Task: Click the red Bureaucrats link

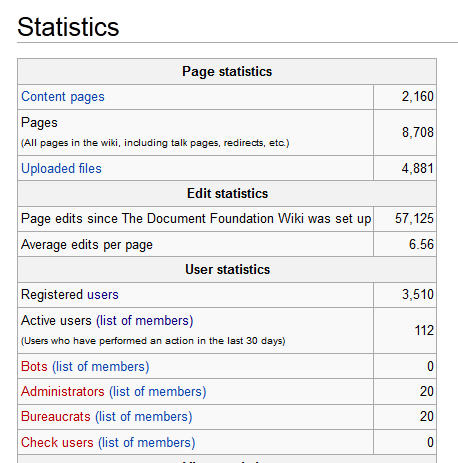Action: click(56, 416)
